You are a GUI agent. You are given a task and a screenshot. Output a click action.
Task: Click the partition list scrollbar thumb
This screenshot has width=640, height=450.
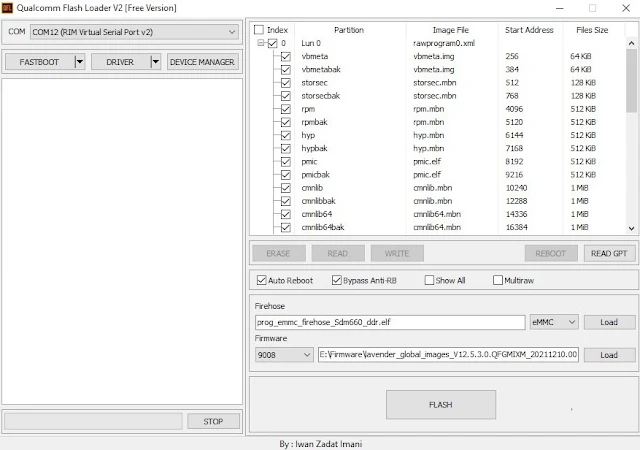[631, 80]
